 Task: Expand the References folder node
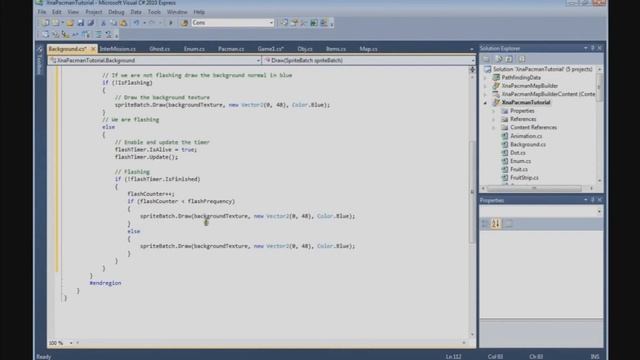(x=494, y=120)
